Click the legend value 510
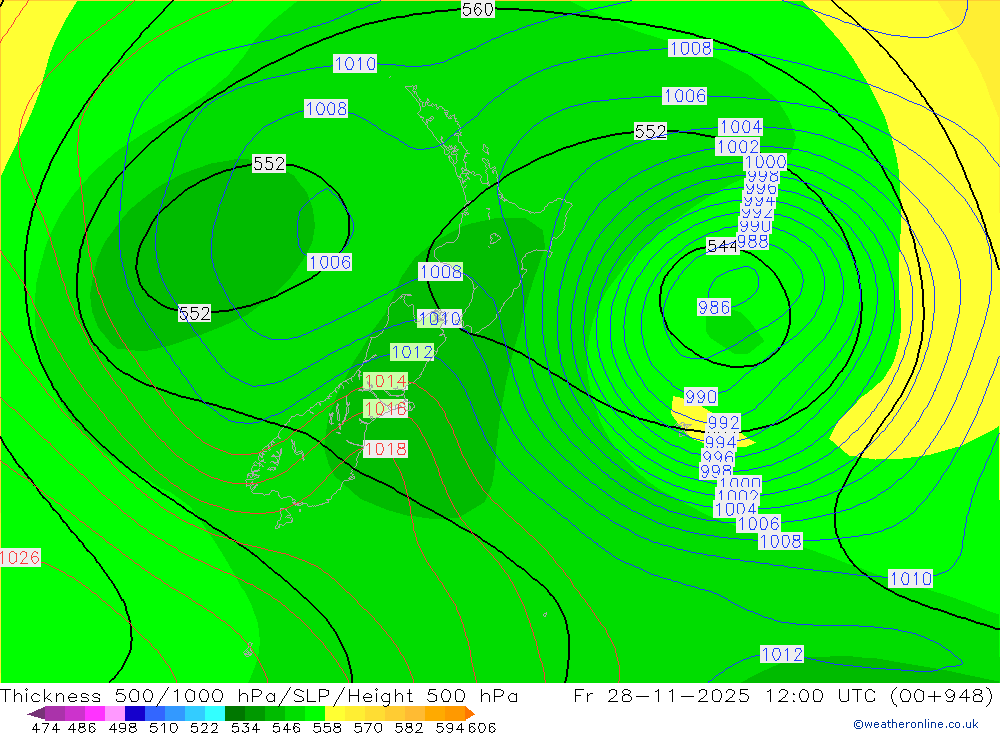 (x=163, y=727)
